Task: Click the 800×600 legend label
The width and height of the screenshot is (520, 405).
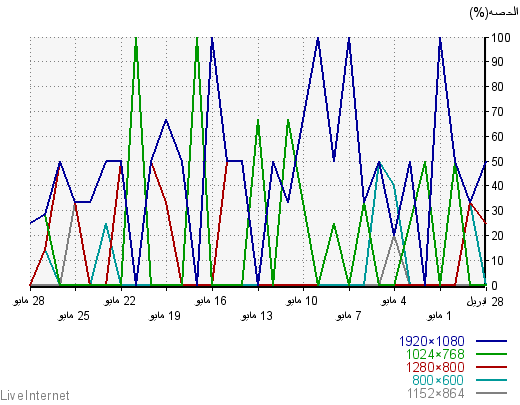Action: pos(438,380)
